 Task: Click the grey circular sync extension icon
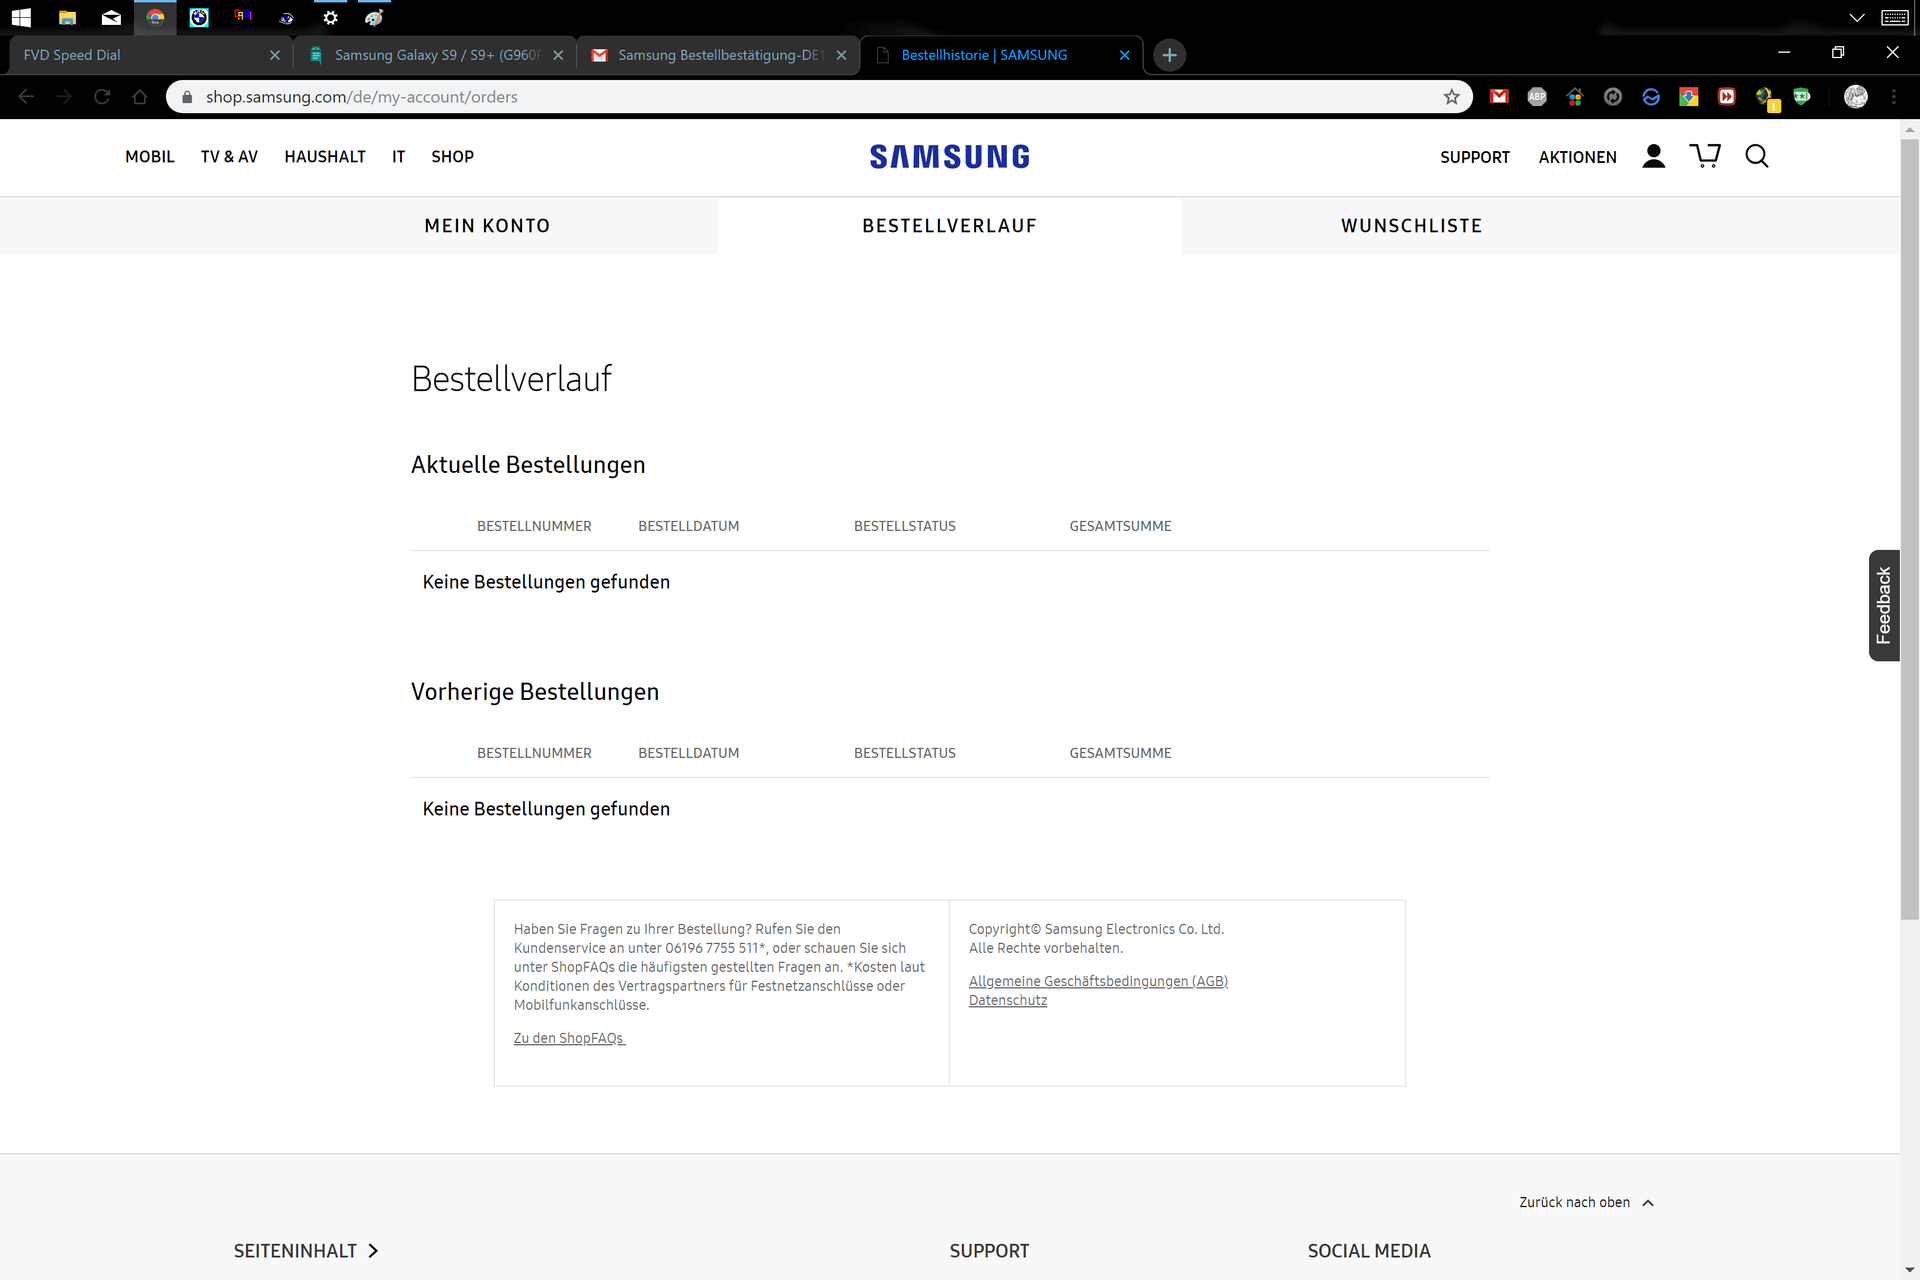[1613, 97]
